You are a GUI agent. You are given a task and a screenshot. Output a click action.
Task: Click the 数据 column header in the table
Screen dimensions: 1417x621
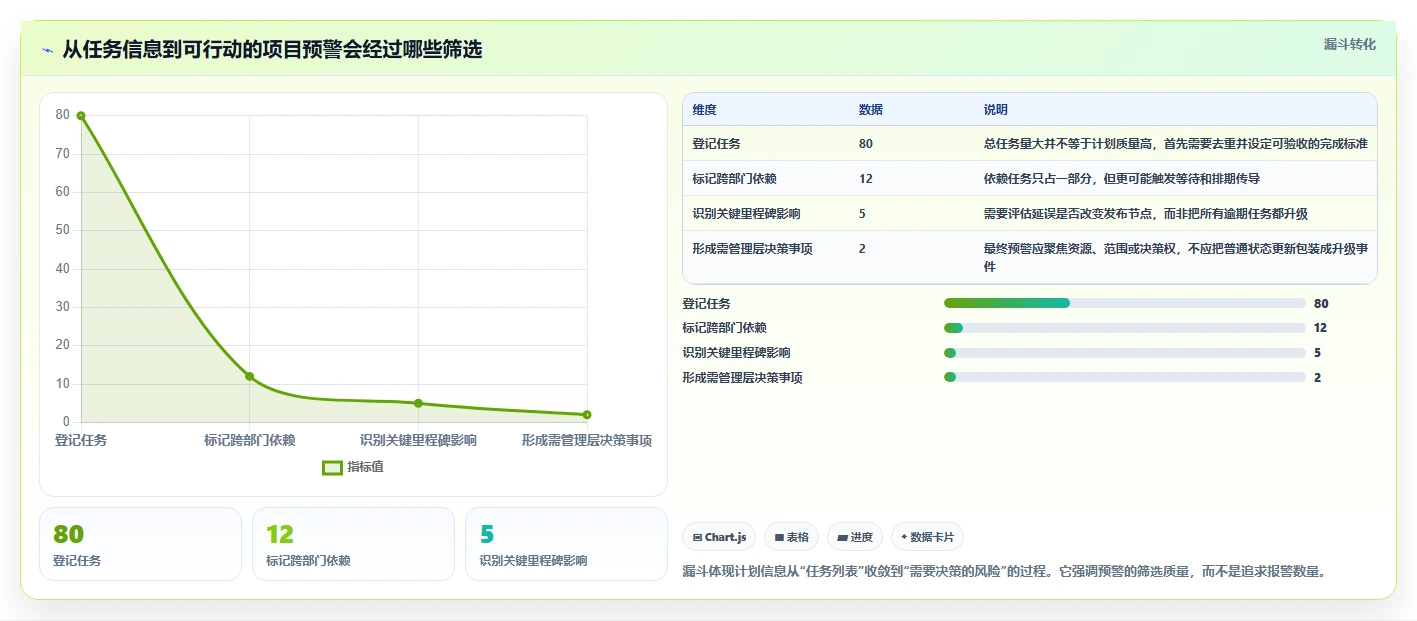tap(870, 110)
